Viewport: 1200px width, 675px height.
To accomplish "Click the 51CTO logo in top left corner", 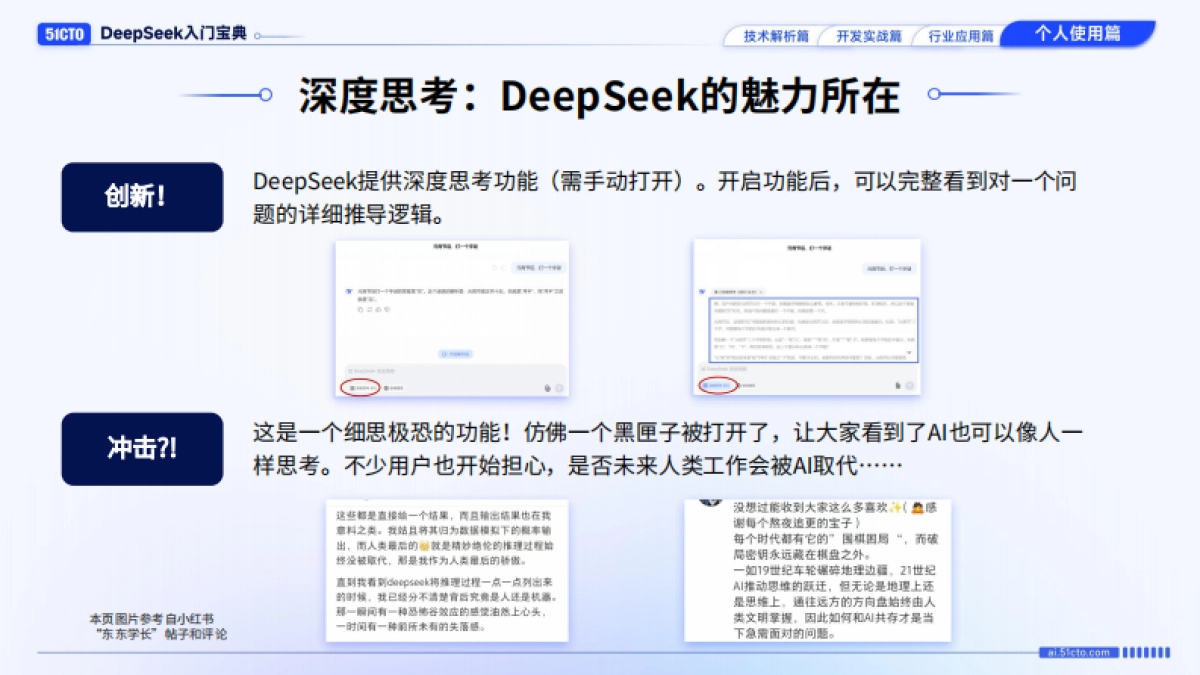I will (62, 32).
